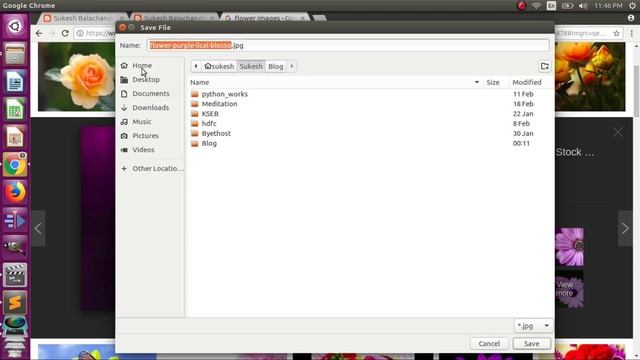Open the Byethost folder
Viewport: 640px width, 360px height.
pos(216,133)
